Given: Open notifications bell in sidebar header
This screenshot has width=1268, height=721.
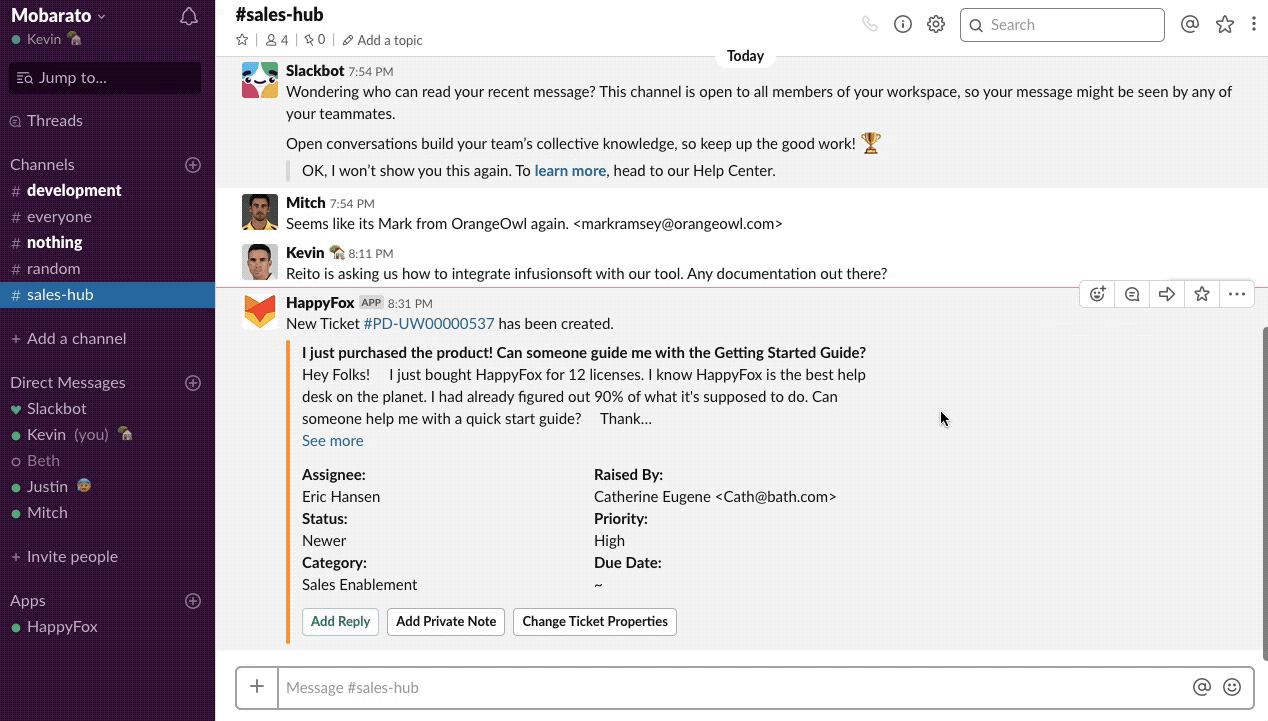Looking at the screenshot, I should tap(189, 16).
